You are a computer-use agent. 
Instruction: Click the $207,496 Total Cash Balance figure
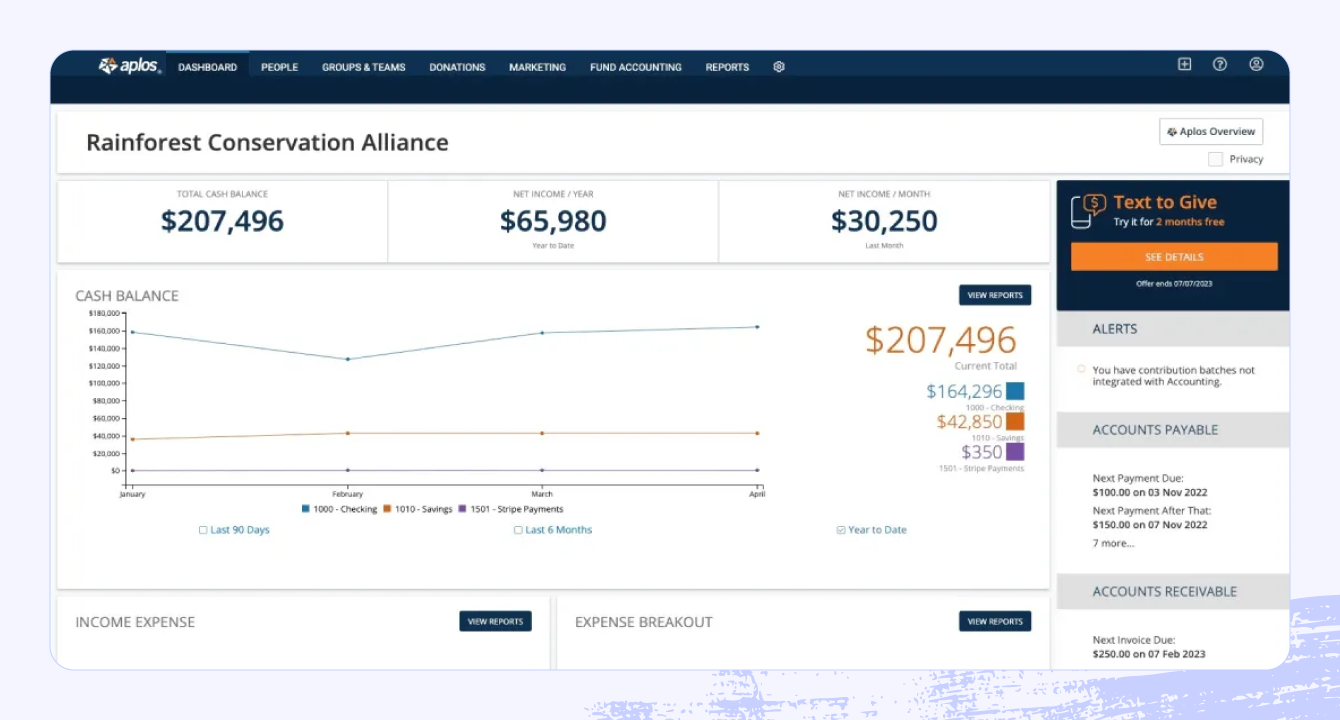pos(222,221)
